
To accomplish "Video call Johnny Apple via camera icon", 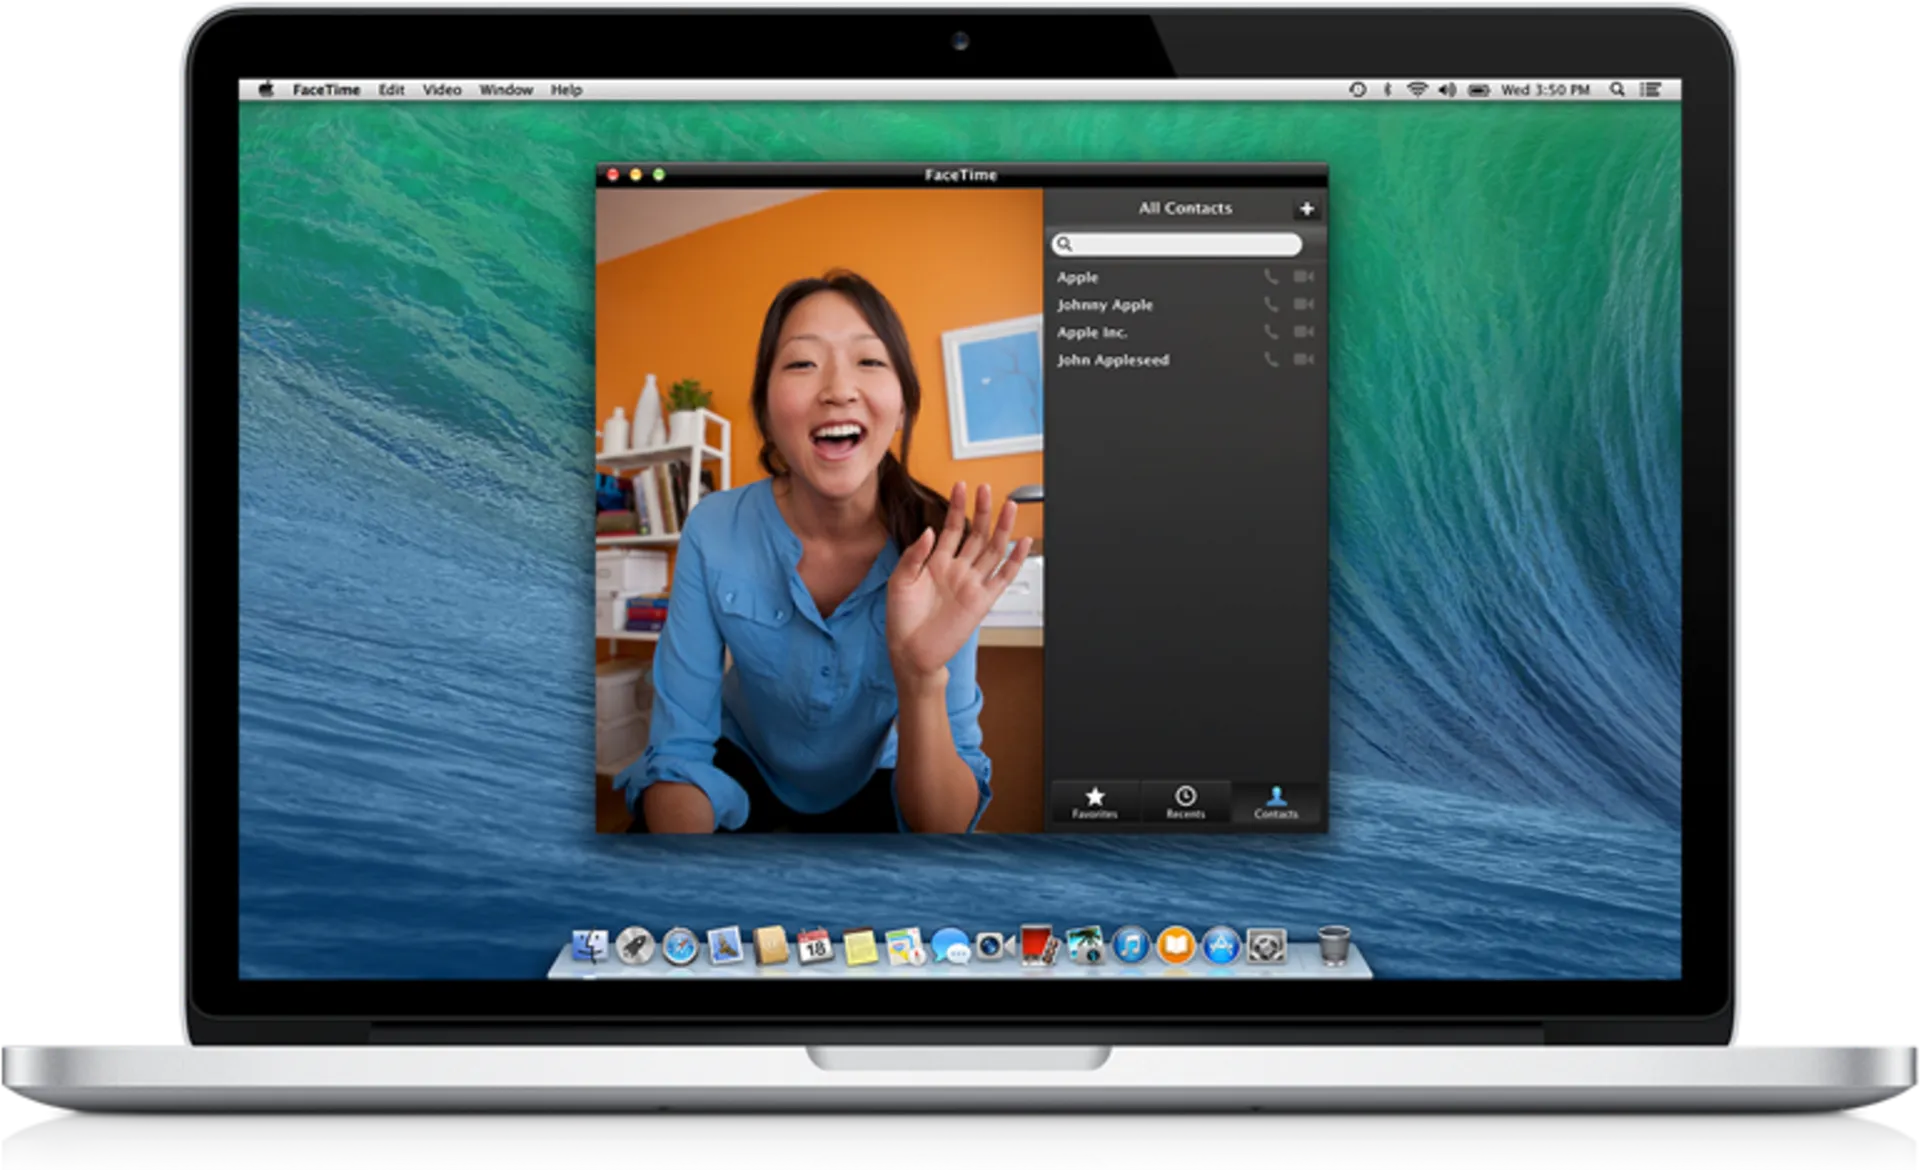I will pos(1303,304).
